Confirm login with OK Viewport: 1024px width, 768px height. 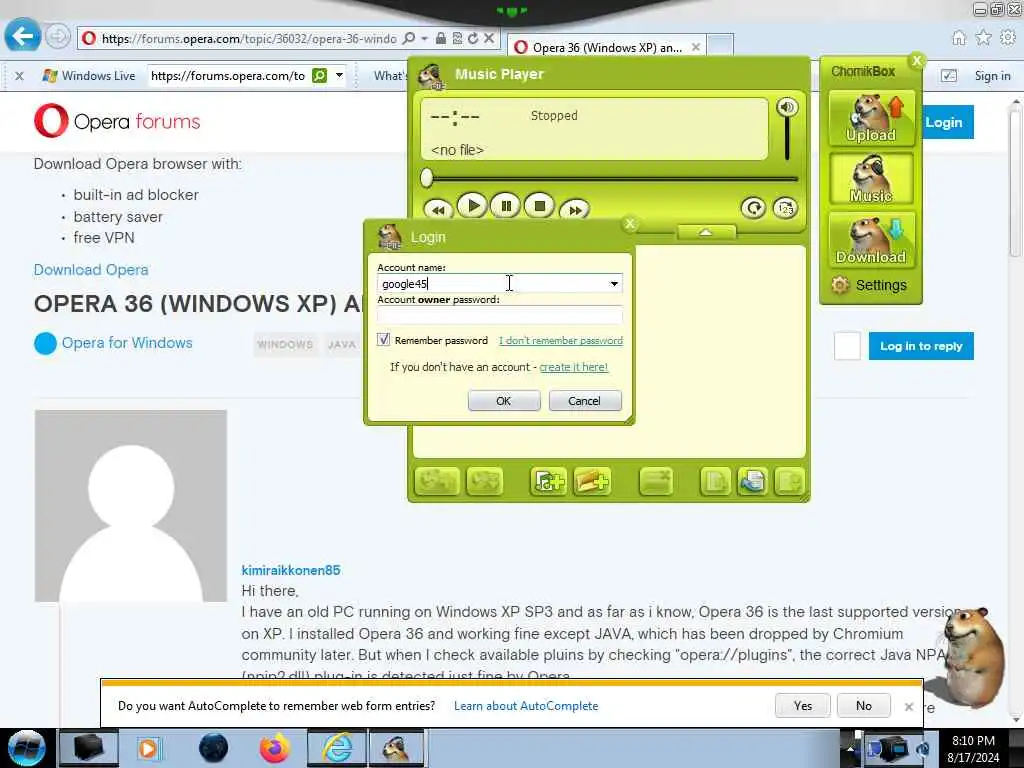tap(504, 400)
